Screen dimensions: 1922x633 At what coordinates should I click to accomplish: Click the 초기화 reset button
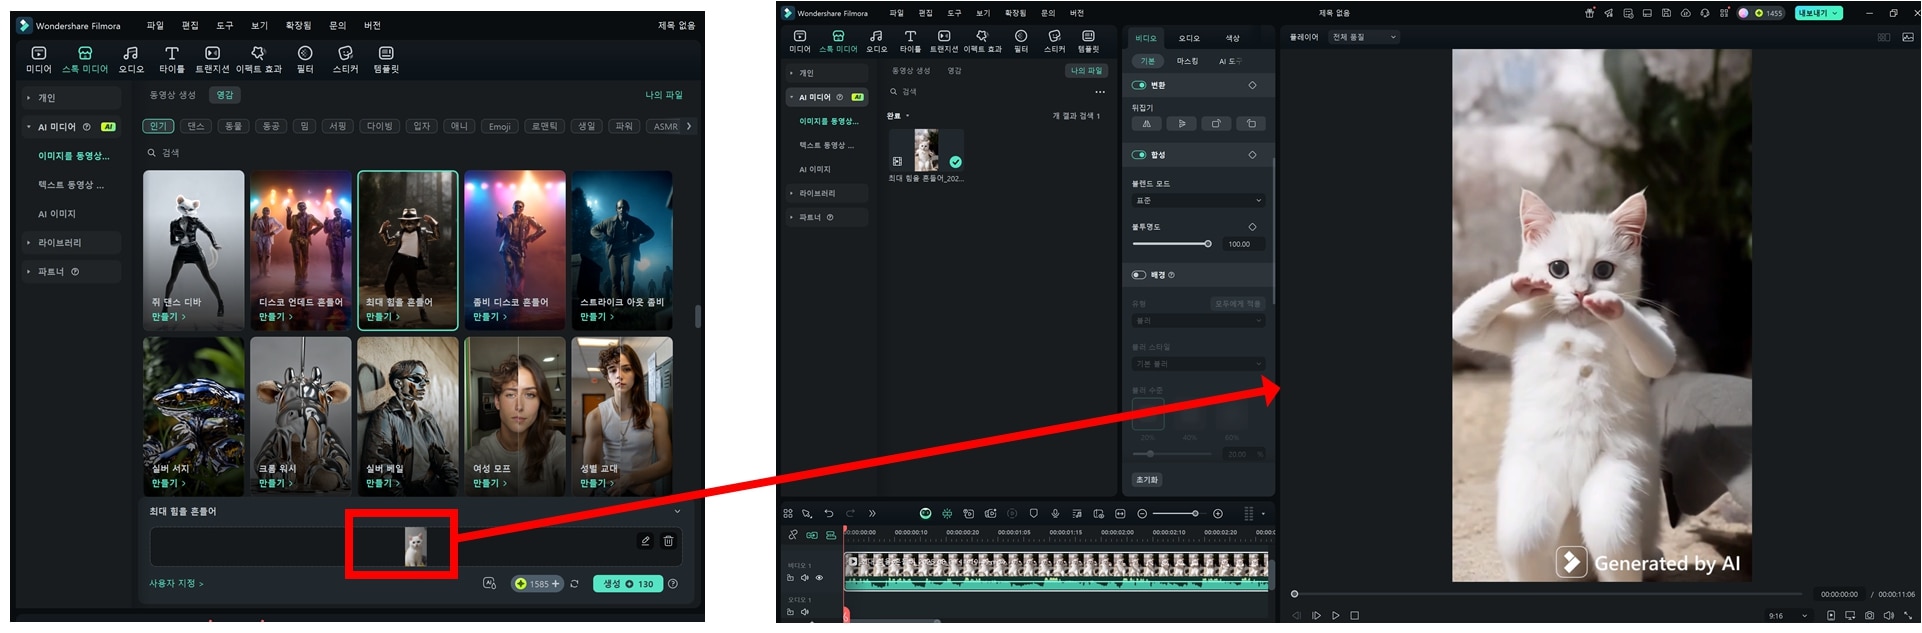tap(1146, 480)
